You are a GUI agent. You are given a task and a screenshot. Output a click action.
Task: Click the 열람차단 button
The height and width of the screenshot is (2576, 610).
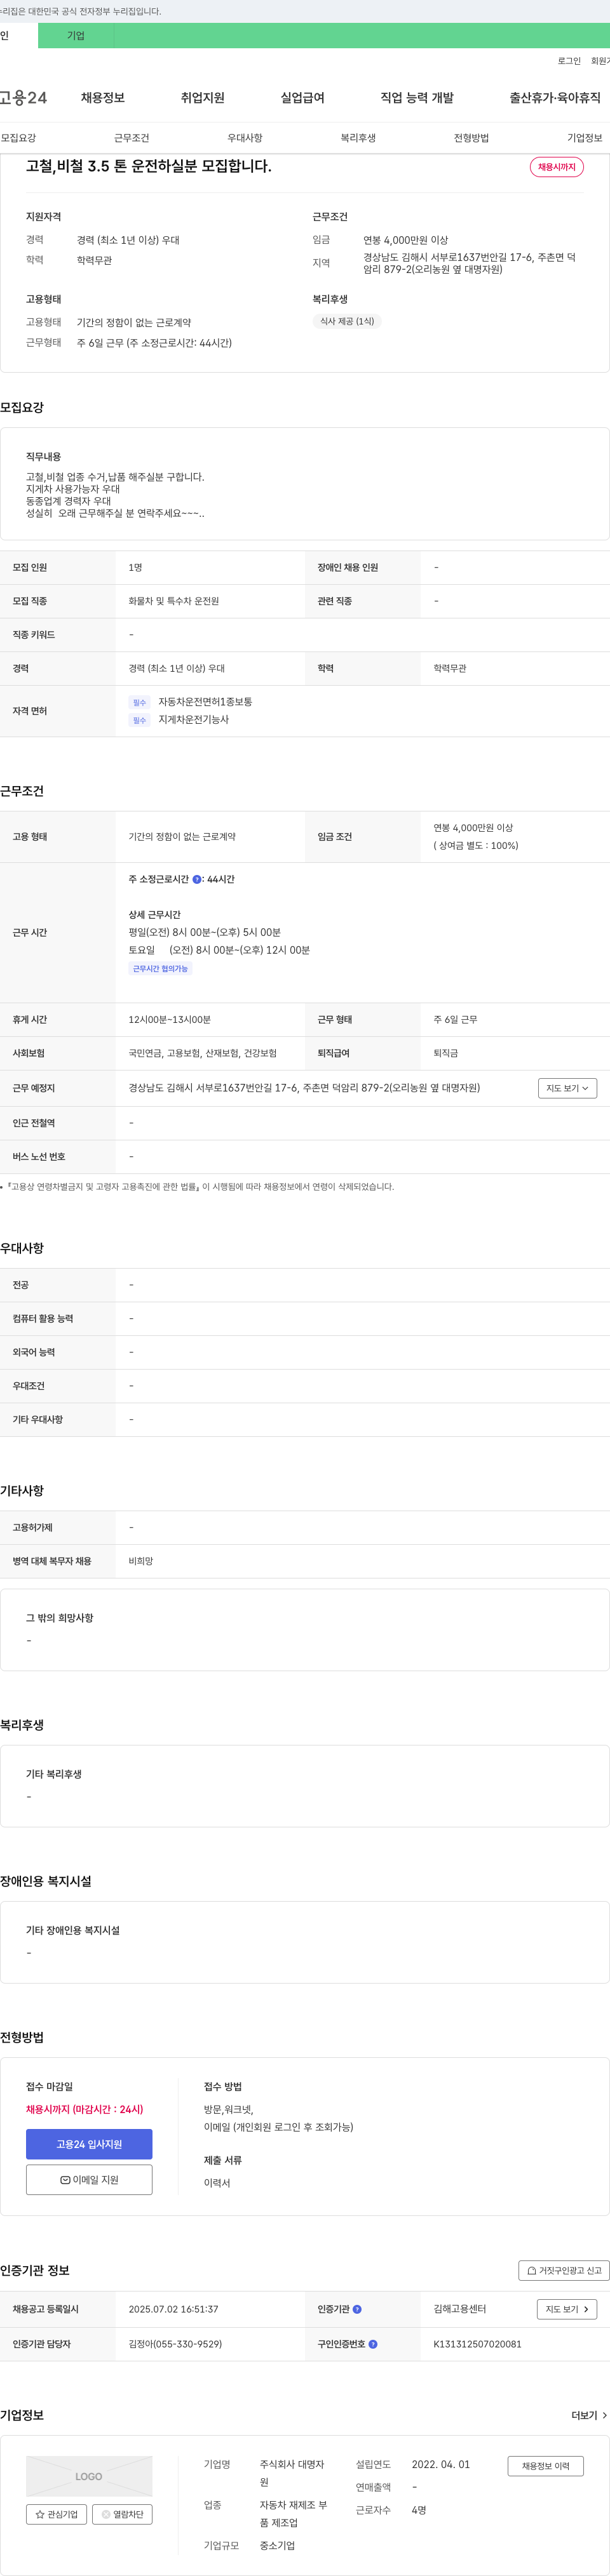point(122,2514)
